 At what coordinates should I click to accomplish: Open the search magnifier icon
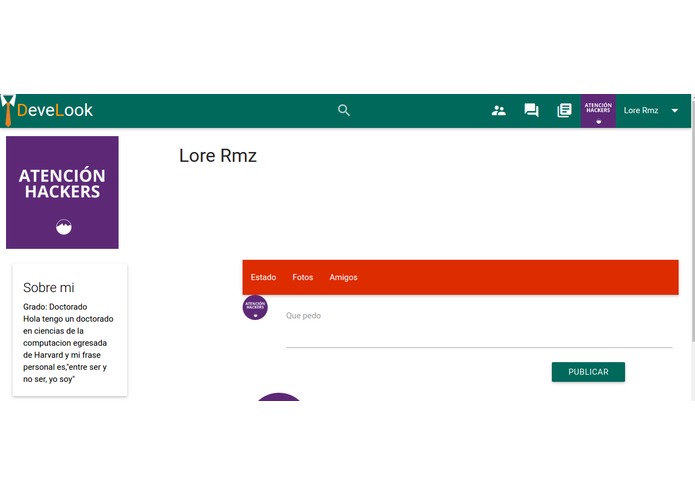point(344,110)
